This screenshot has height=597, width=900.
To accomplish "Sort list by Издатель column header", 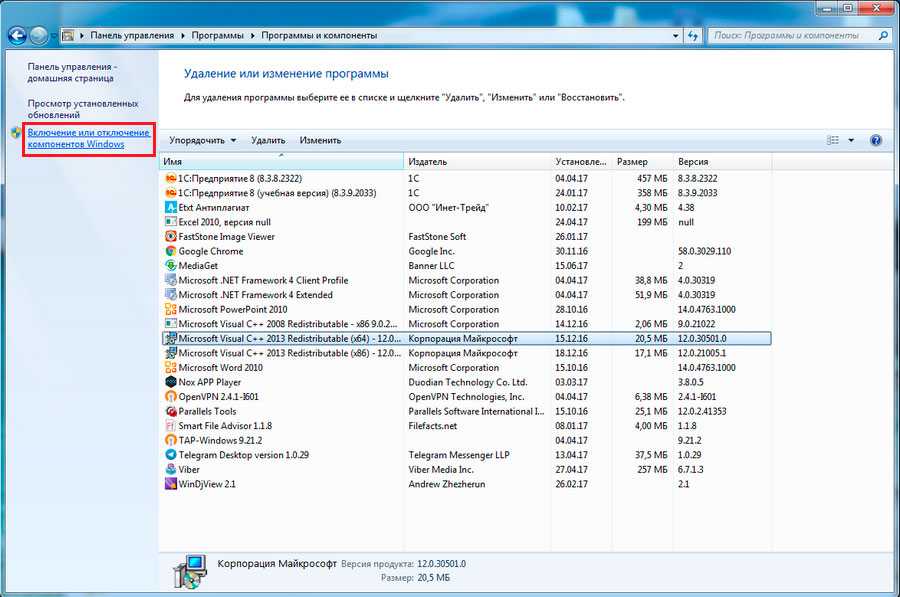I will [x=428, y=162].
